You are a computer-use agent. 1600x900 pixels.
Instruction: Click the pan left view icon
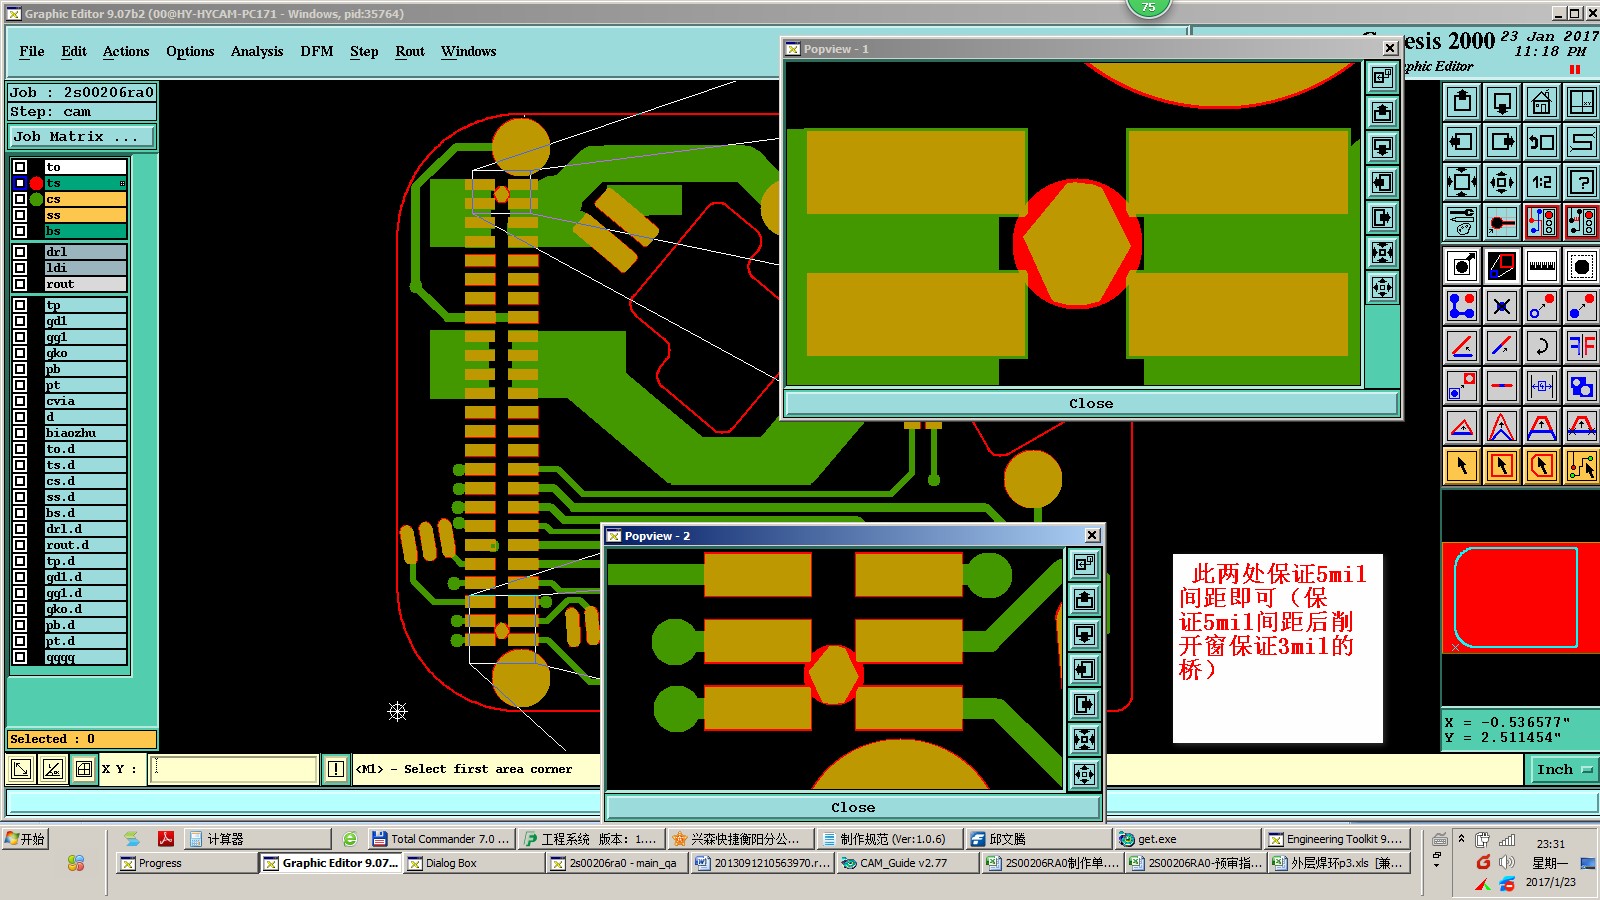coord(1462,142)
